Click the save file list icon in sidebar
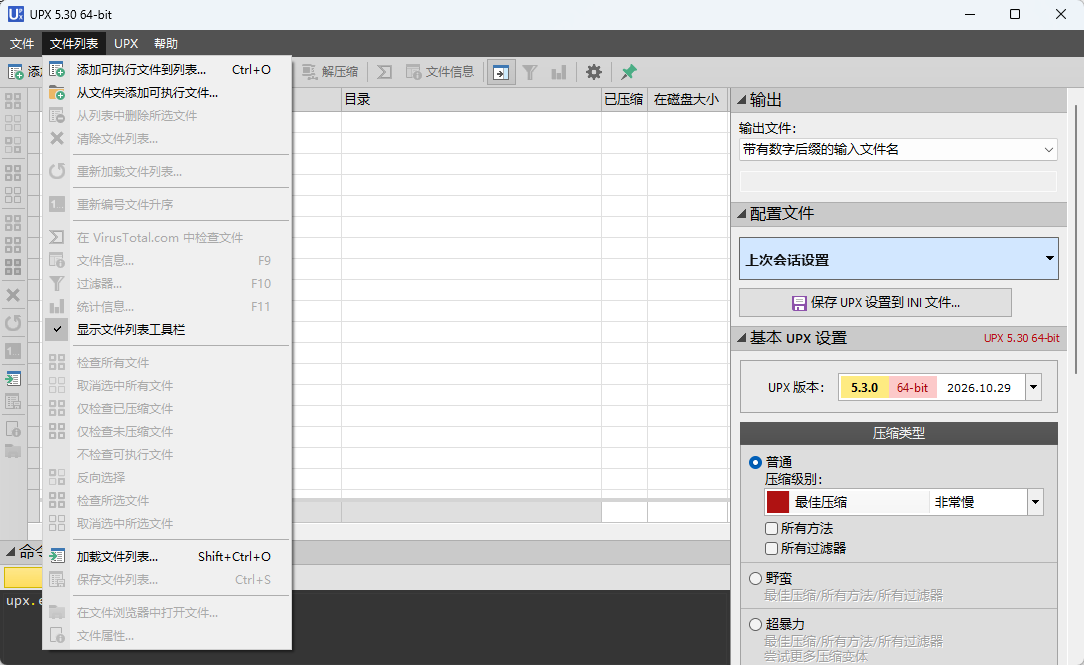This screenshot has width=1084, height=665. pos(13,402)
